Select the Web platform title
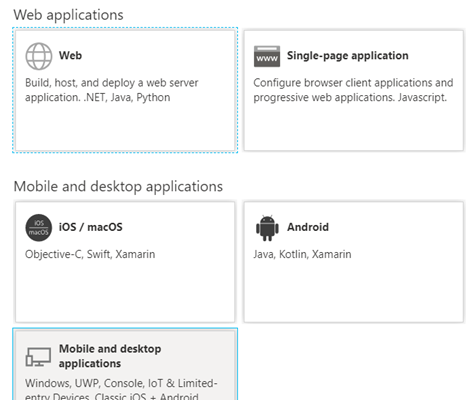 70,55
